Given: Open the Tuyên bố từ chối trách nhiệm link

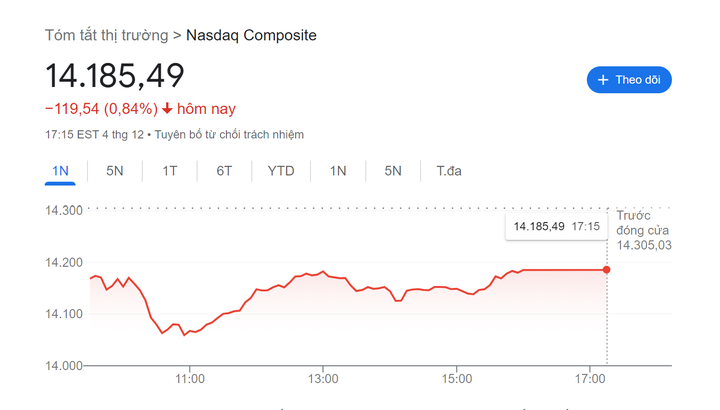Looking at the screenshot, I should (229, 134).
